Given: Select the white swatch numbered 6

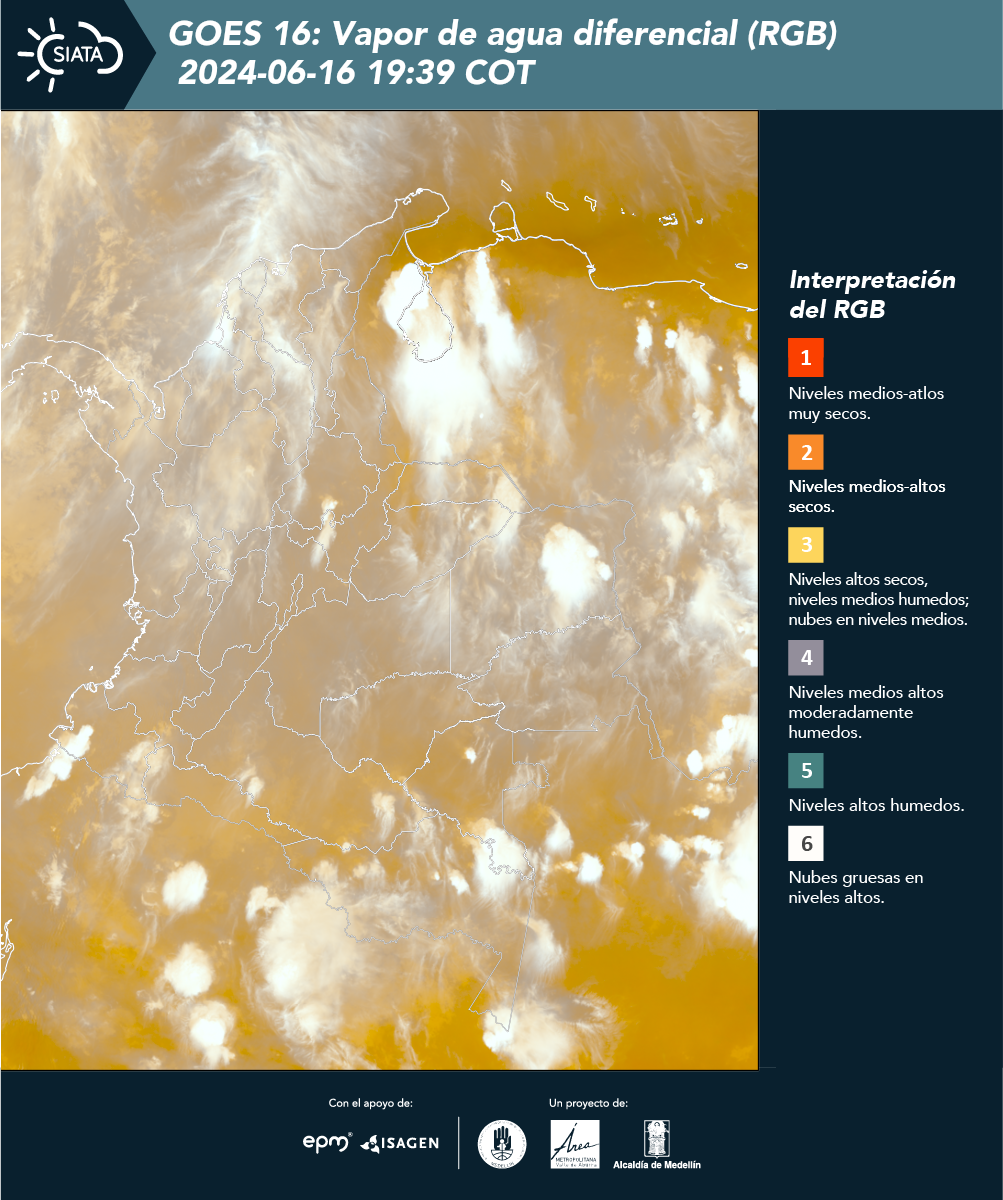Looking at the screenshot, I should pos(806,844).
